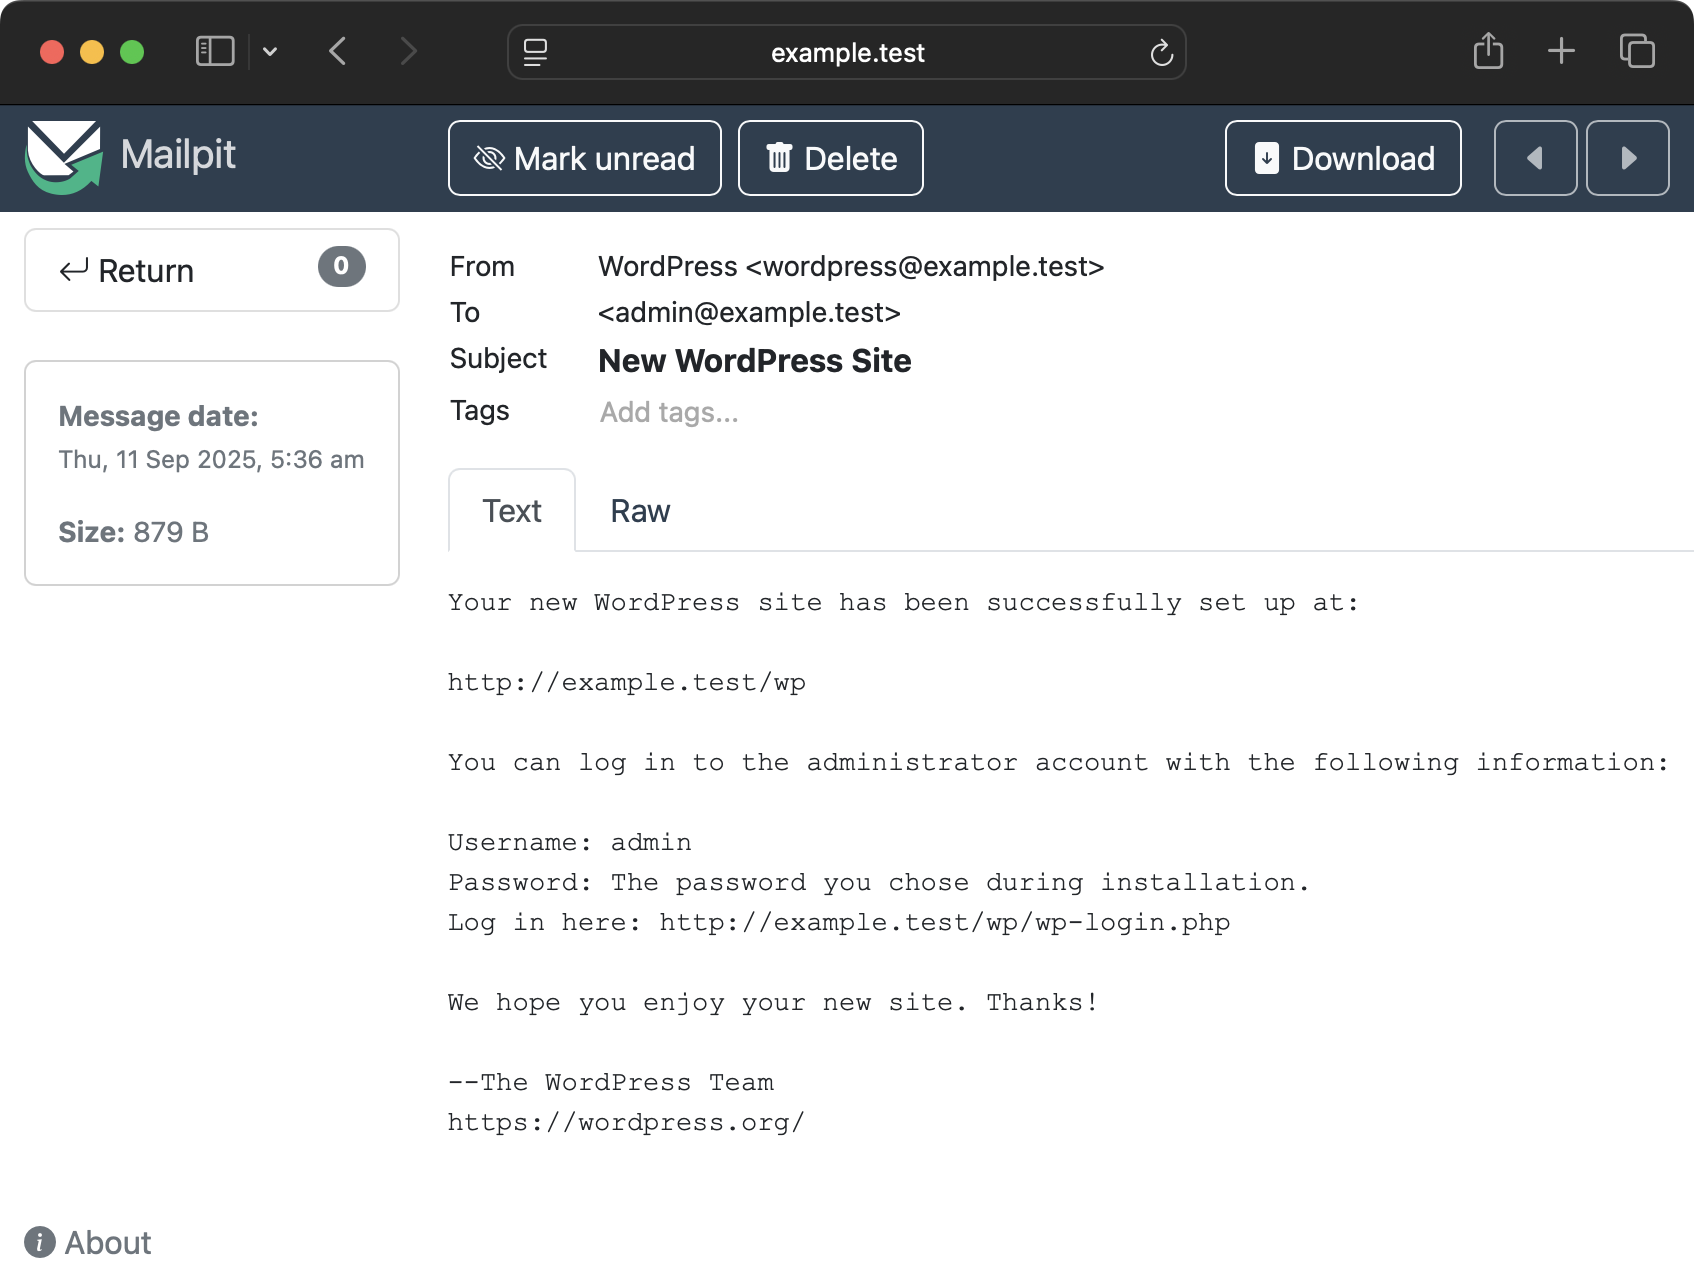Open the previous message with the left arrow
This screenshot has height=1282, width=1694.
point(1535,158)
